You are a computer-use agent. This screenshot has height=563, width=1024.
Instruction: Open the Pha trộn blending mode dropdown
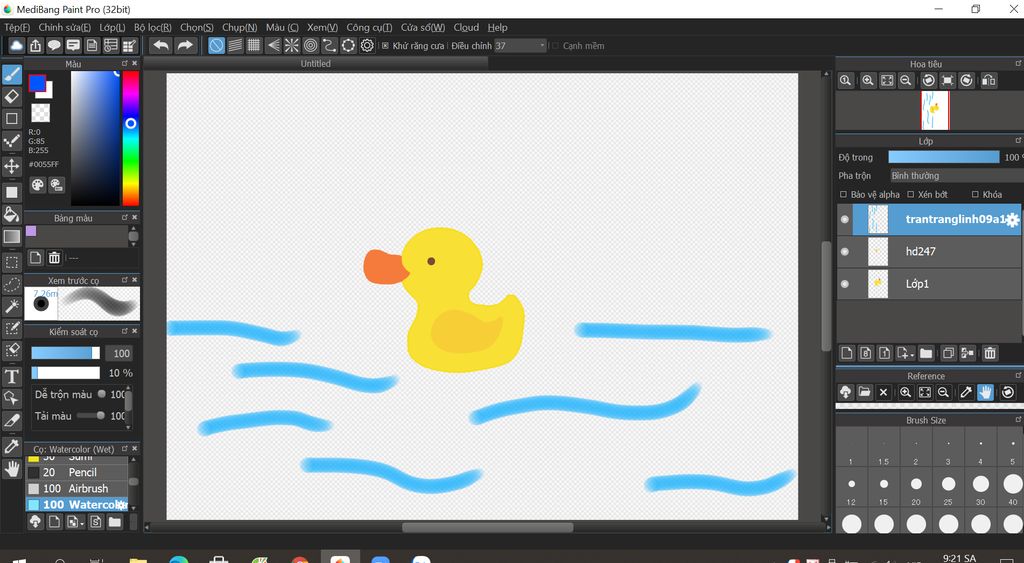(x=956, y=176)
